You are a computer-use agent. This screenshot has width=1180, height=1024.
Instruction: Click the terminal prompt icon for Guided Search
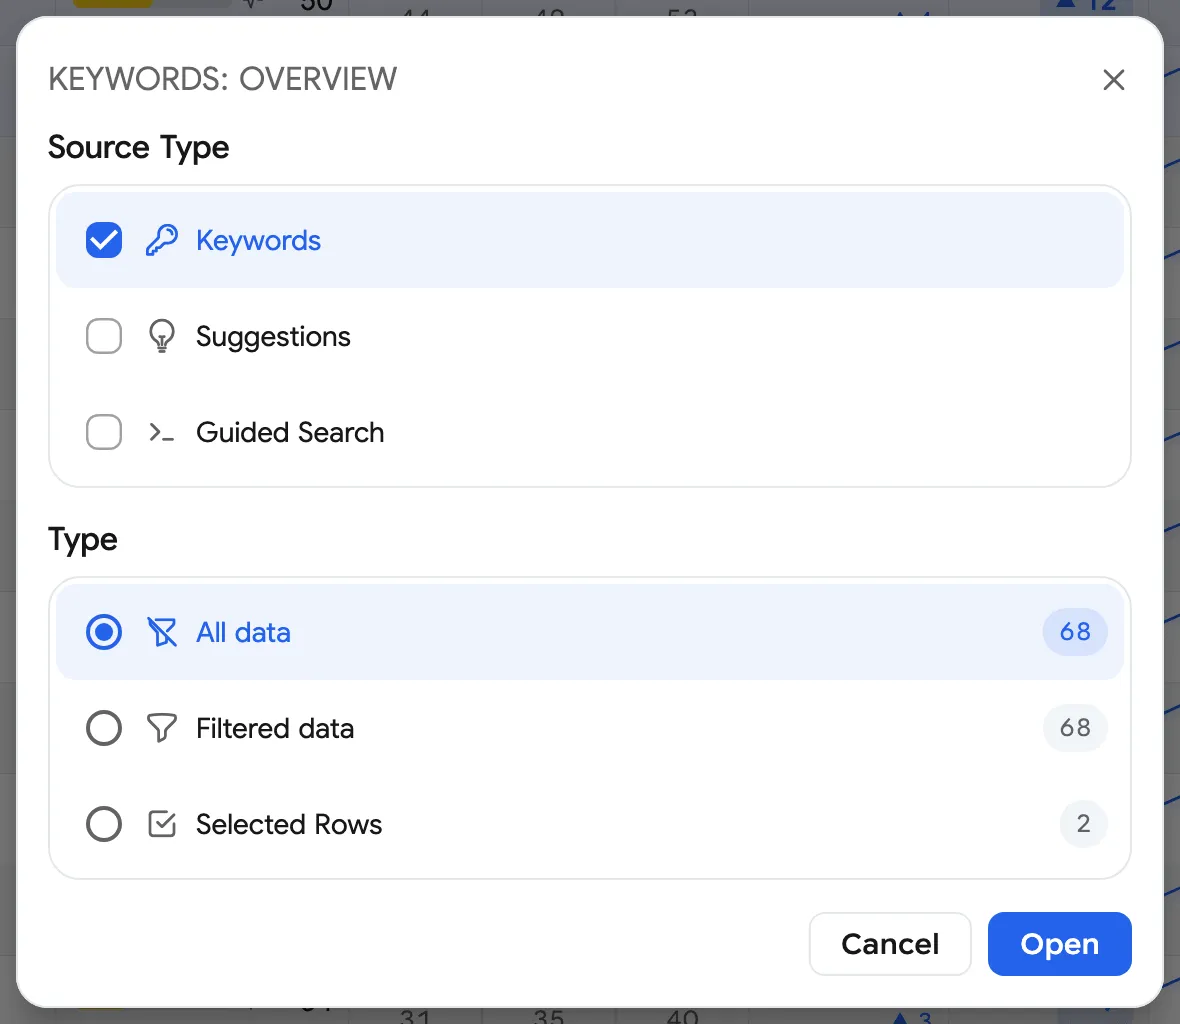(x=162, y=433)
